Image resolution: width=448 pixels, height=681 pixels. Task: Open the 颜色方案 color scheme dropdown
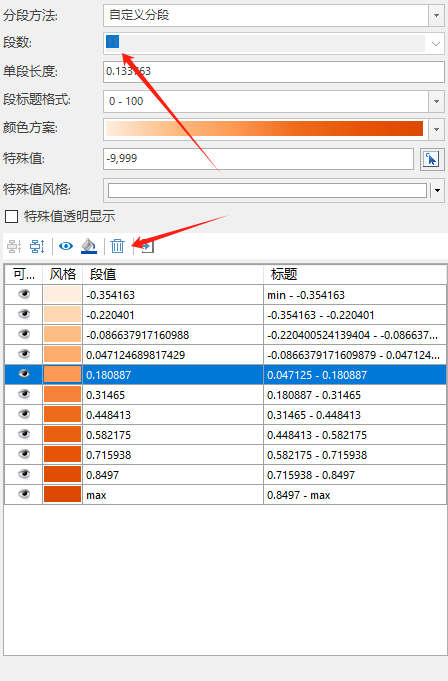(x=436, y=129)
